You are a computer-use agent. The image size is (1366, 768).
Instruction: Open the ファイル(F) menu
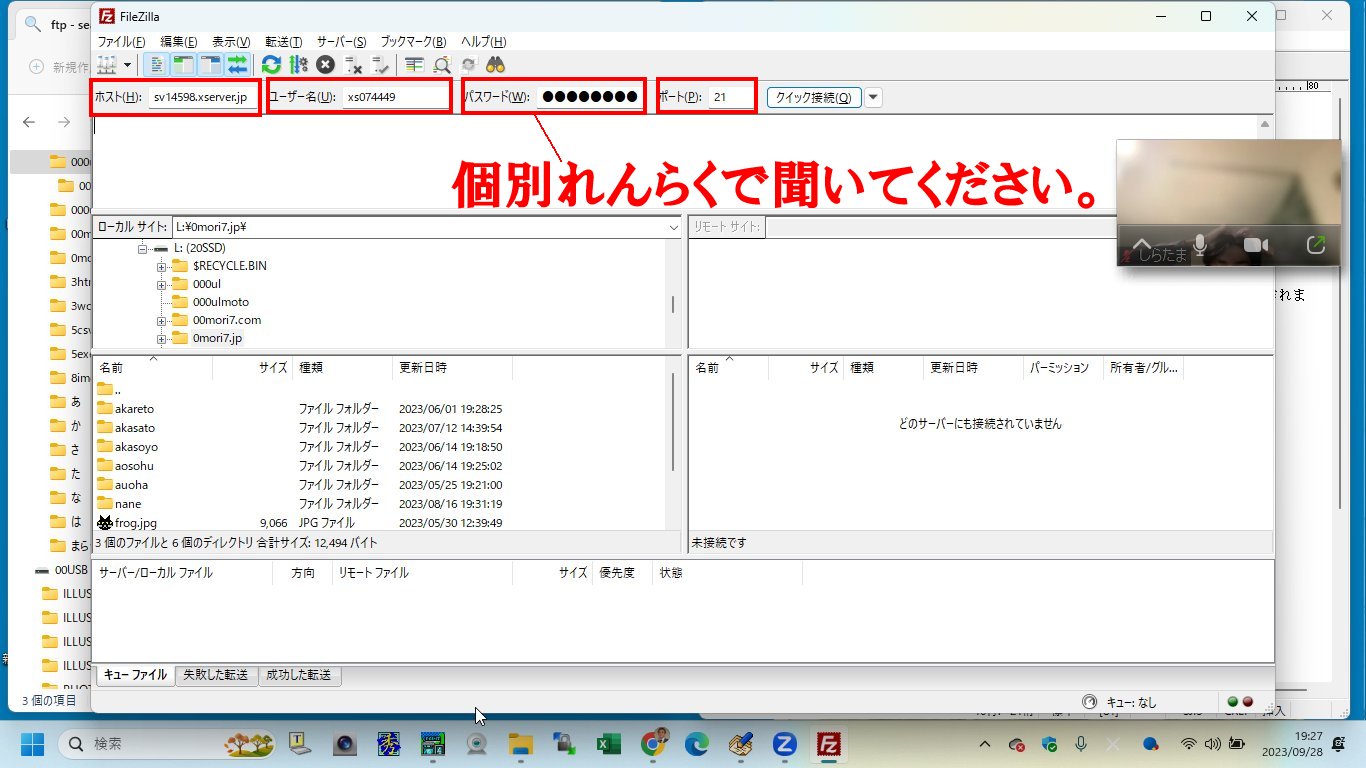tap(121, 42)
